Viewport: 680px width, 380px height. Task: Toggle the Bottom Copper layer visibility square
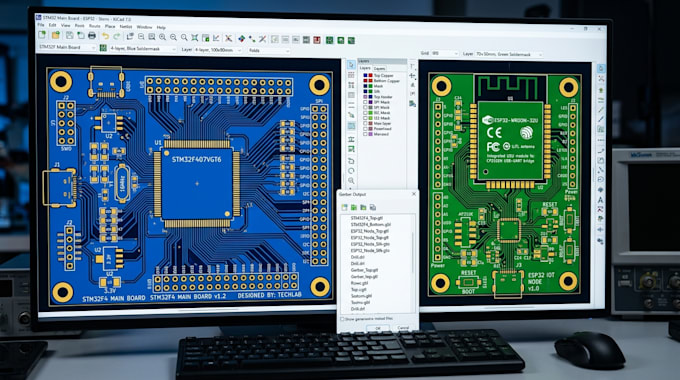(365, 81)
